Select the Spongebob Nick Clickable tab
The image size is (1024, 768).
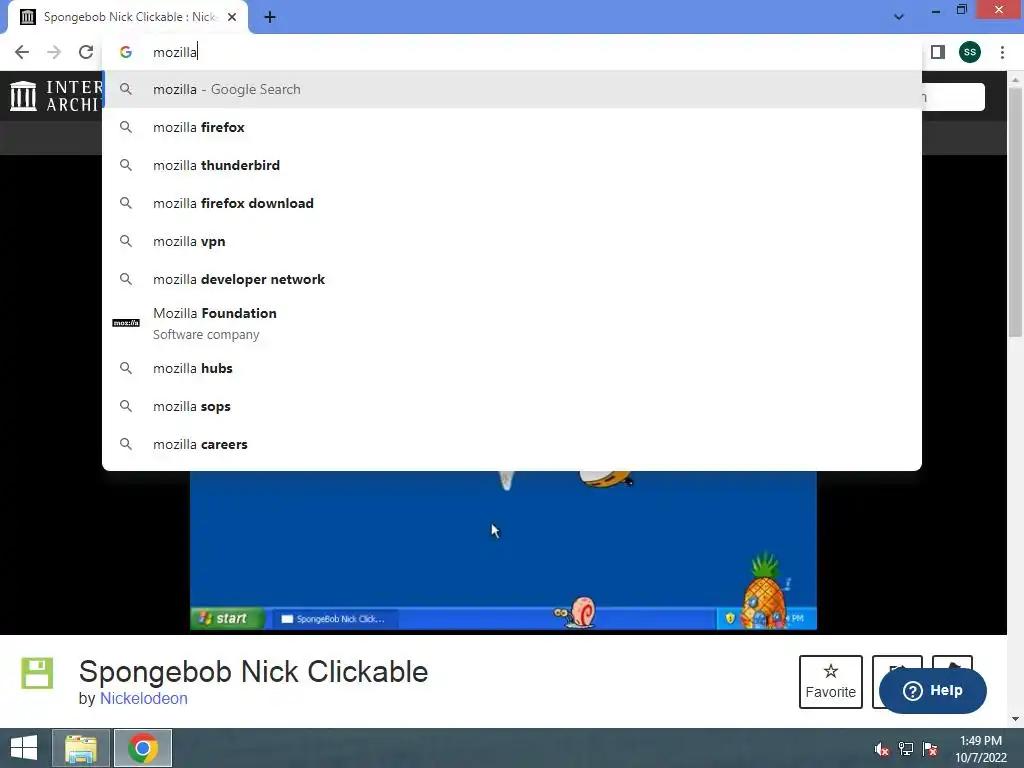pos(128,17)
